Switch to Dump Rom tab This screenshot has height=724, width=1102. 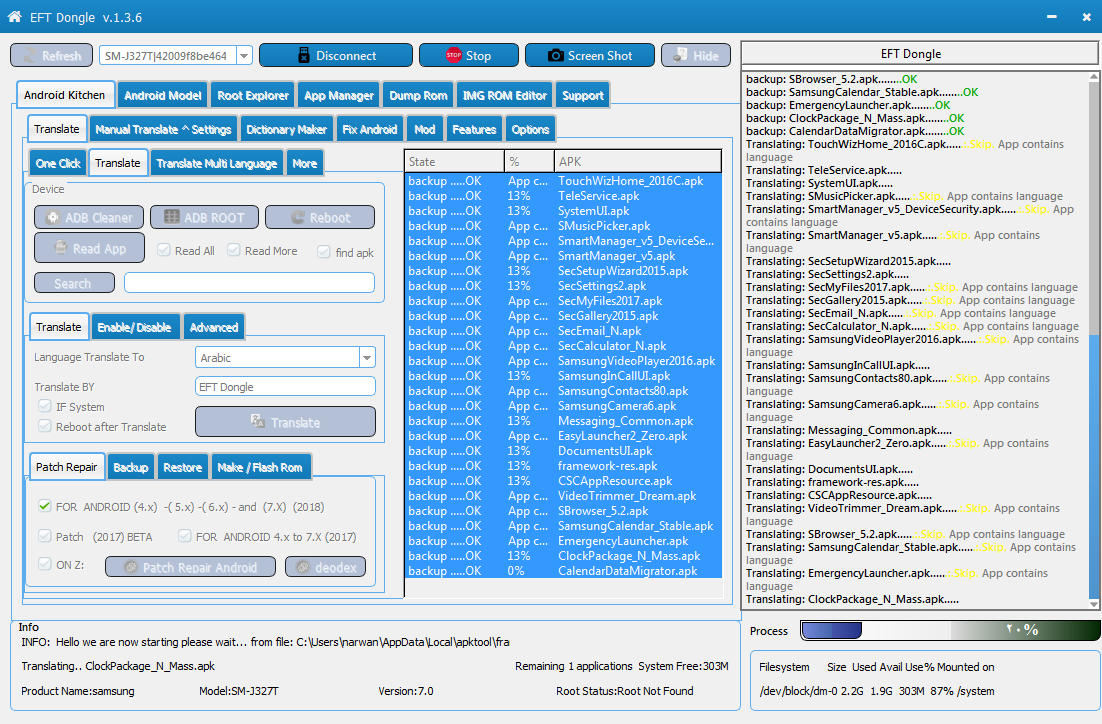pos(418,96)
